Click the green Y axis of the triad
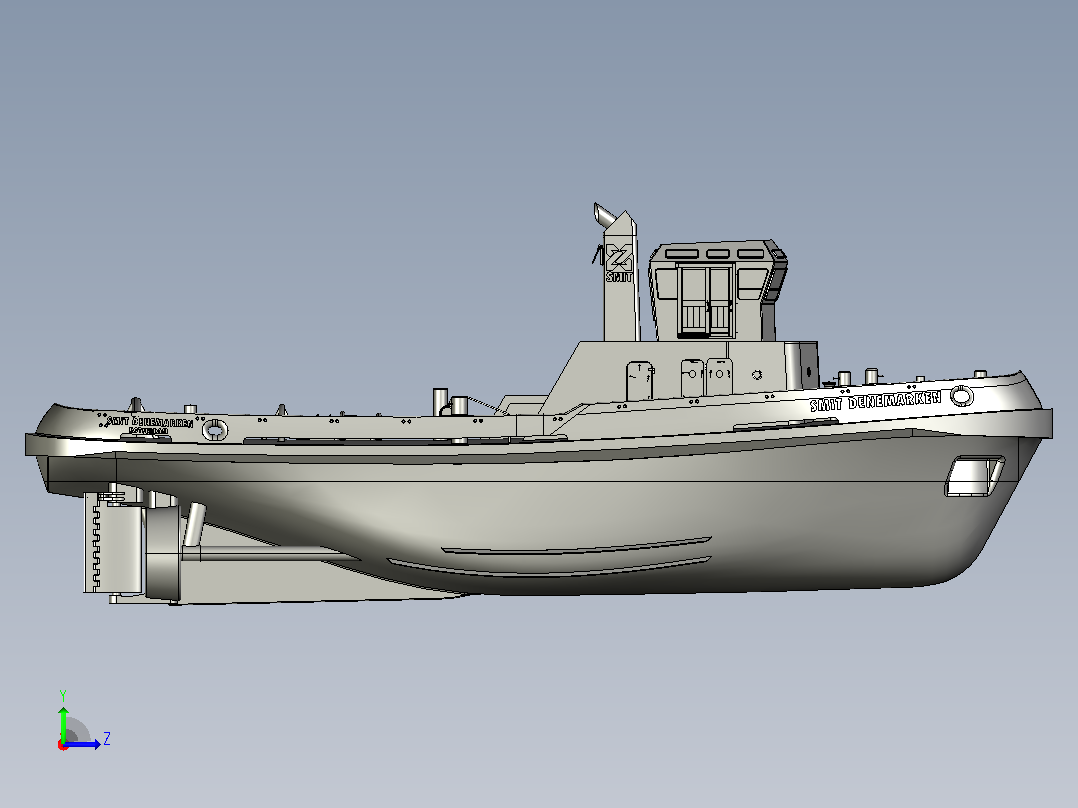Screen dimensions: 1078x808 click(x=63, y=723)
